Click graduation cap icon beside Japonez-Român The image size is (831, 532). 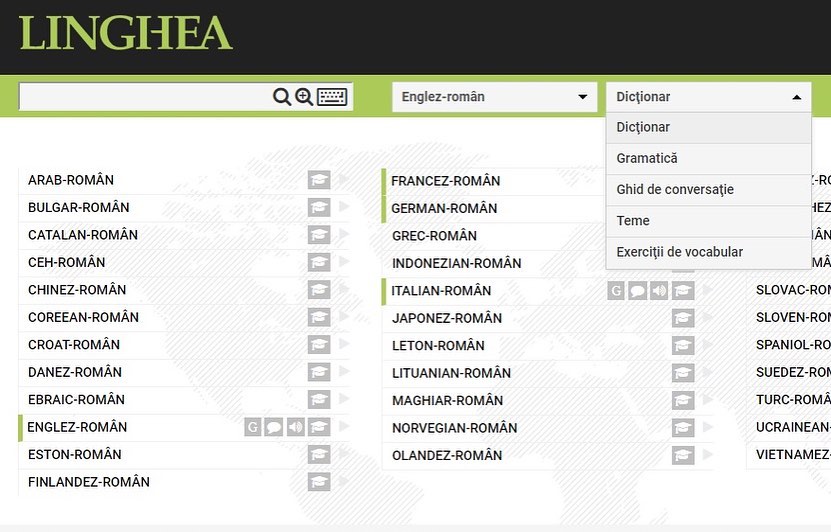click(x=683, y=318)
